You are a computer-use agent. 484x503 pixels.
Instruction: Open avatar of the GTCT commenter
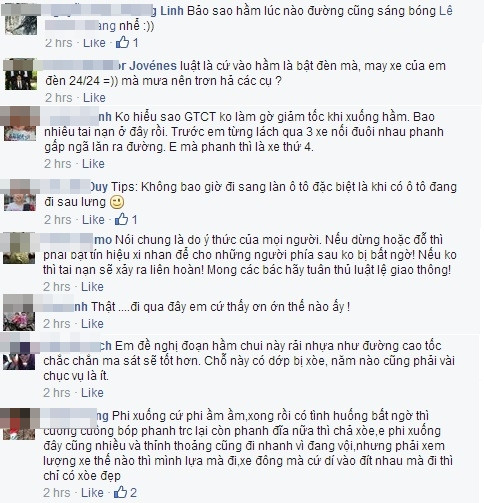20,124
